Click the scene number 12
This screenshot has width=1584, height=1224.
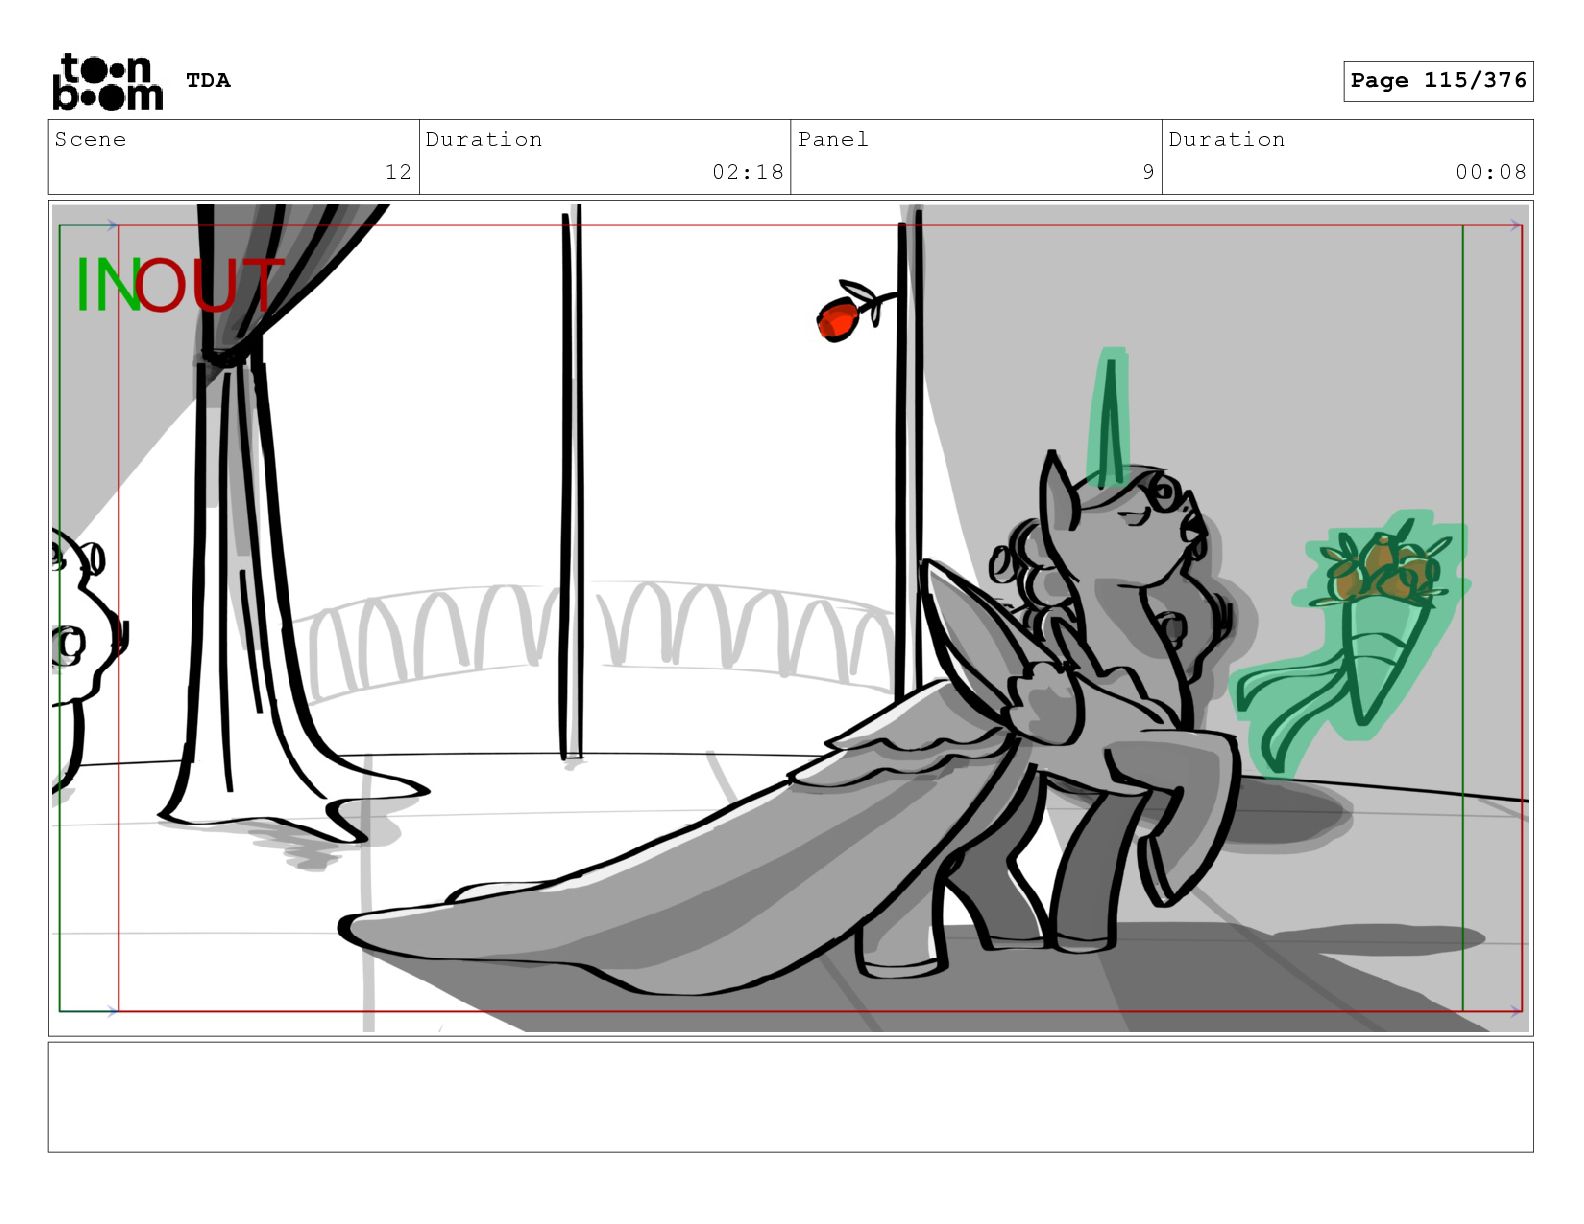pyautogui.click(x=398, y=172)
